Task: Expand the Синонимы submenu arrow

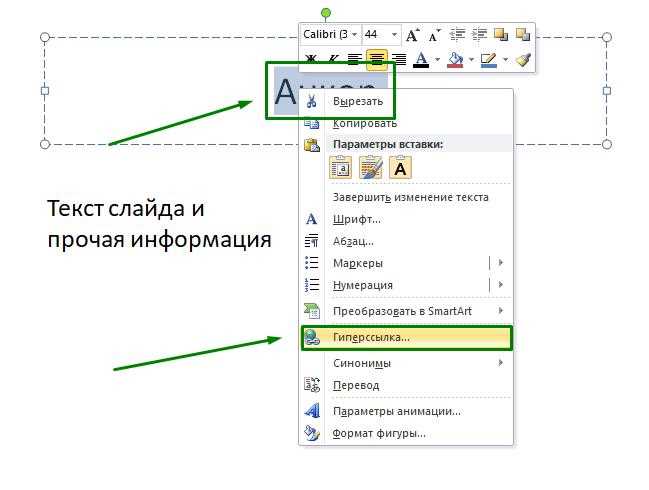Action: point(501,363)
